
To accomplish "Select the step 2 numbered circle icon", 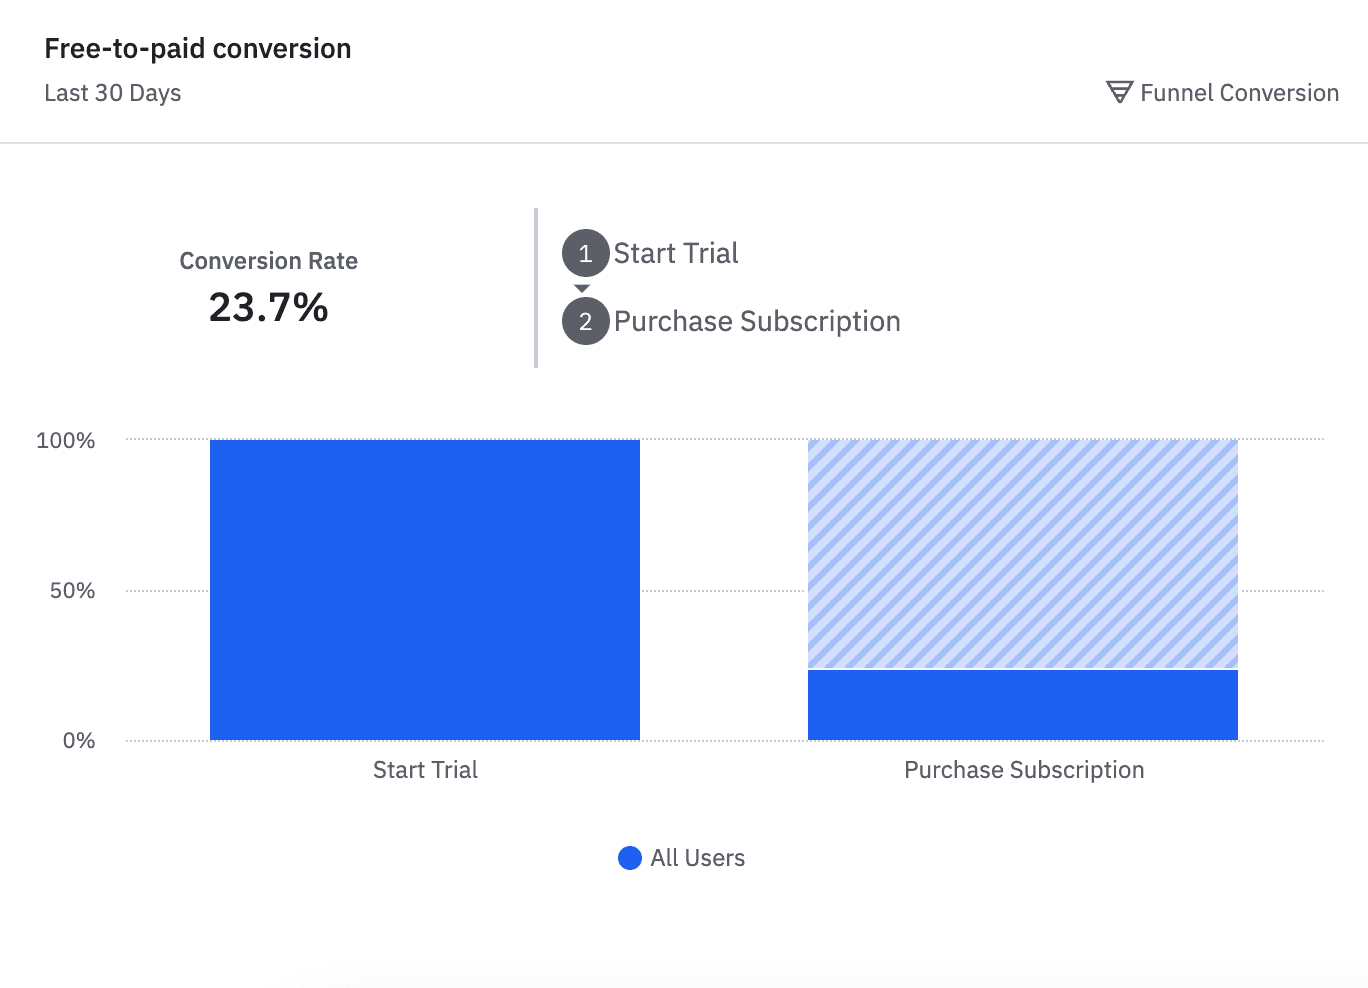I will click(585, 321).
